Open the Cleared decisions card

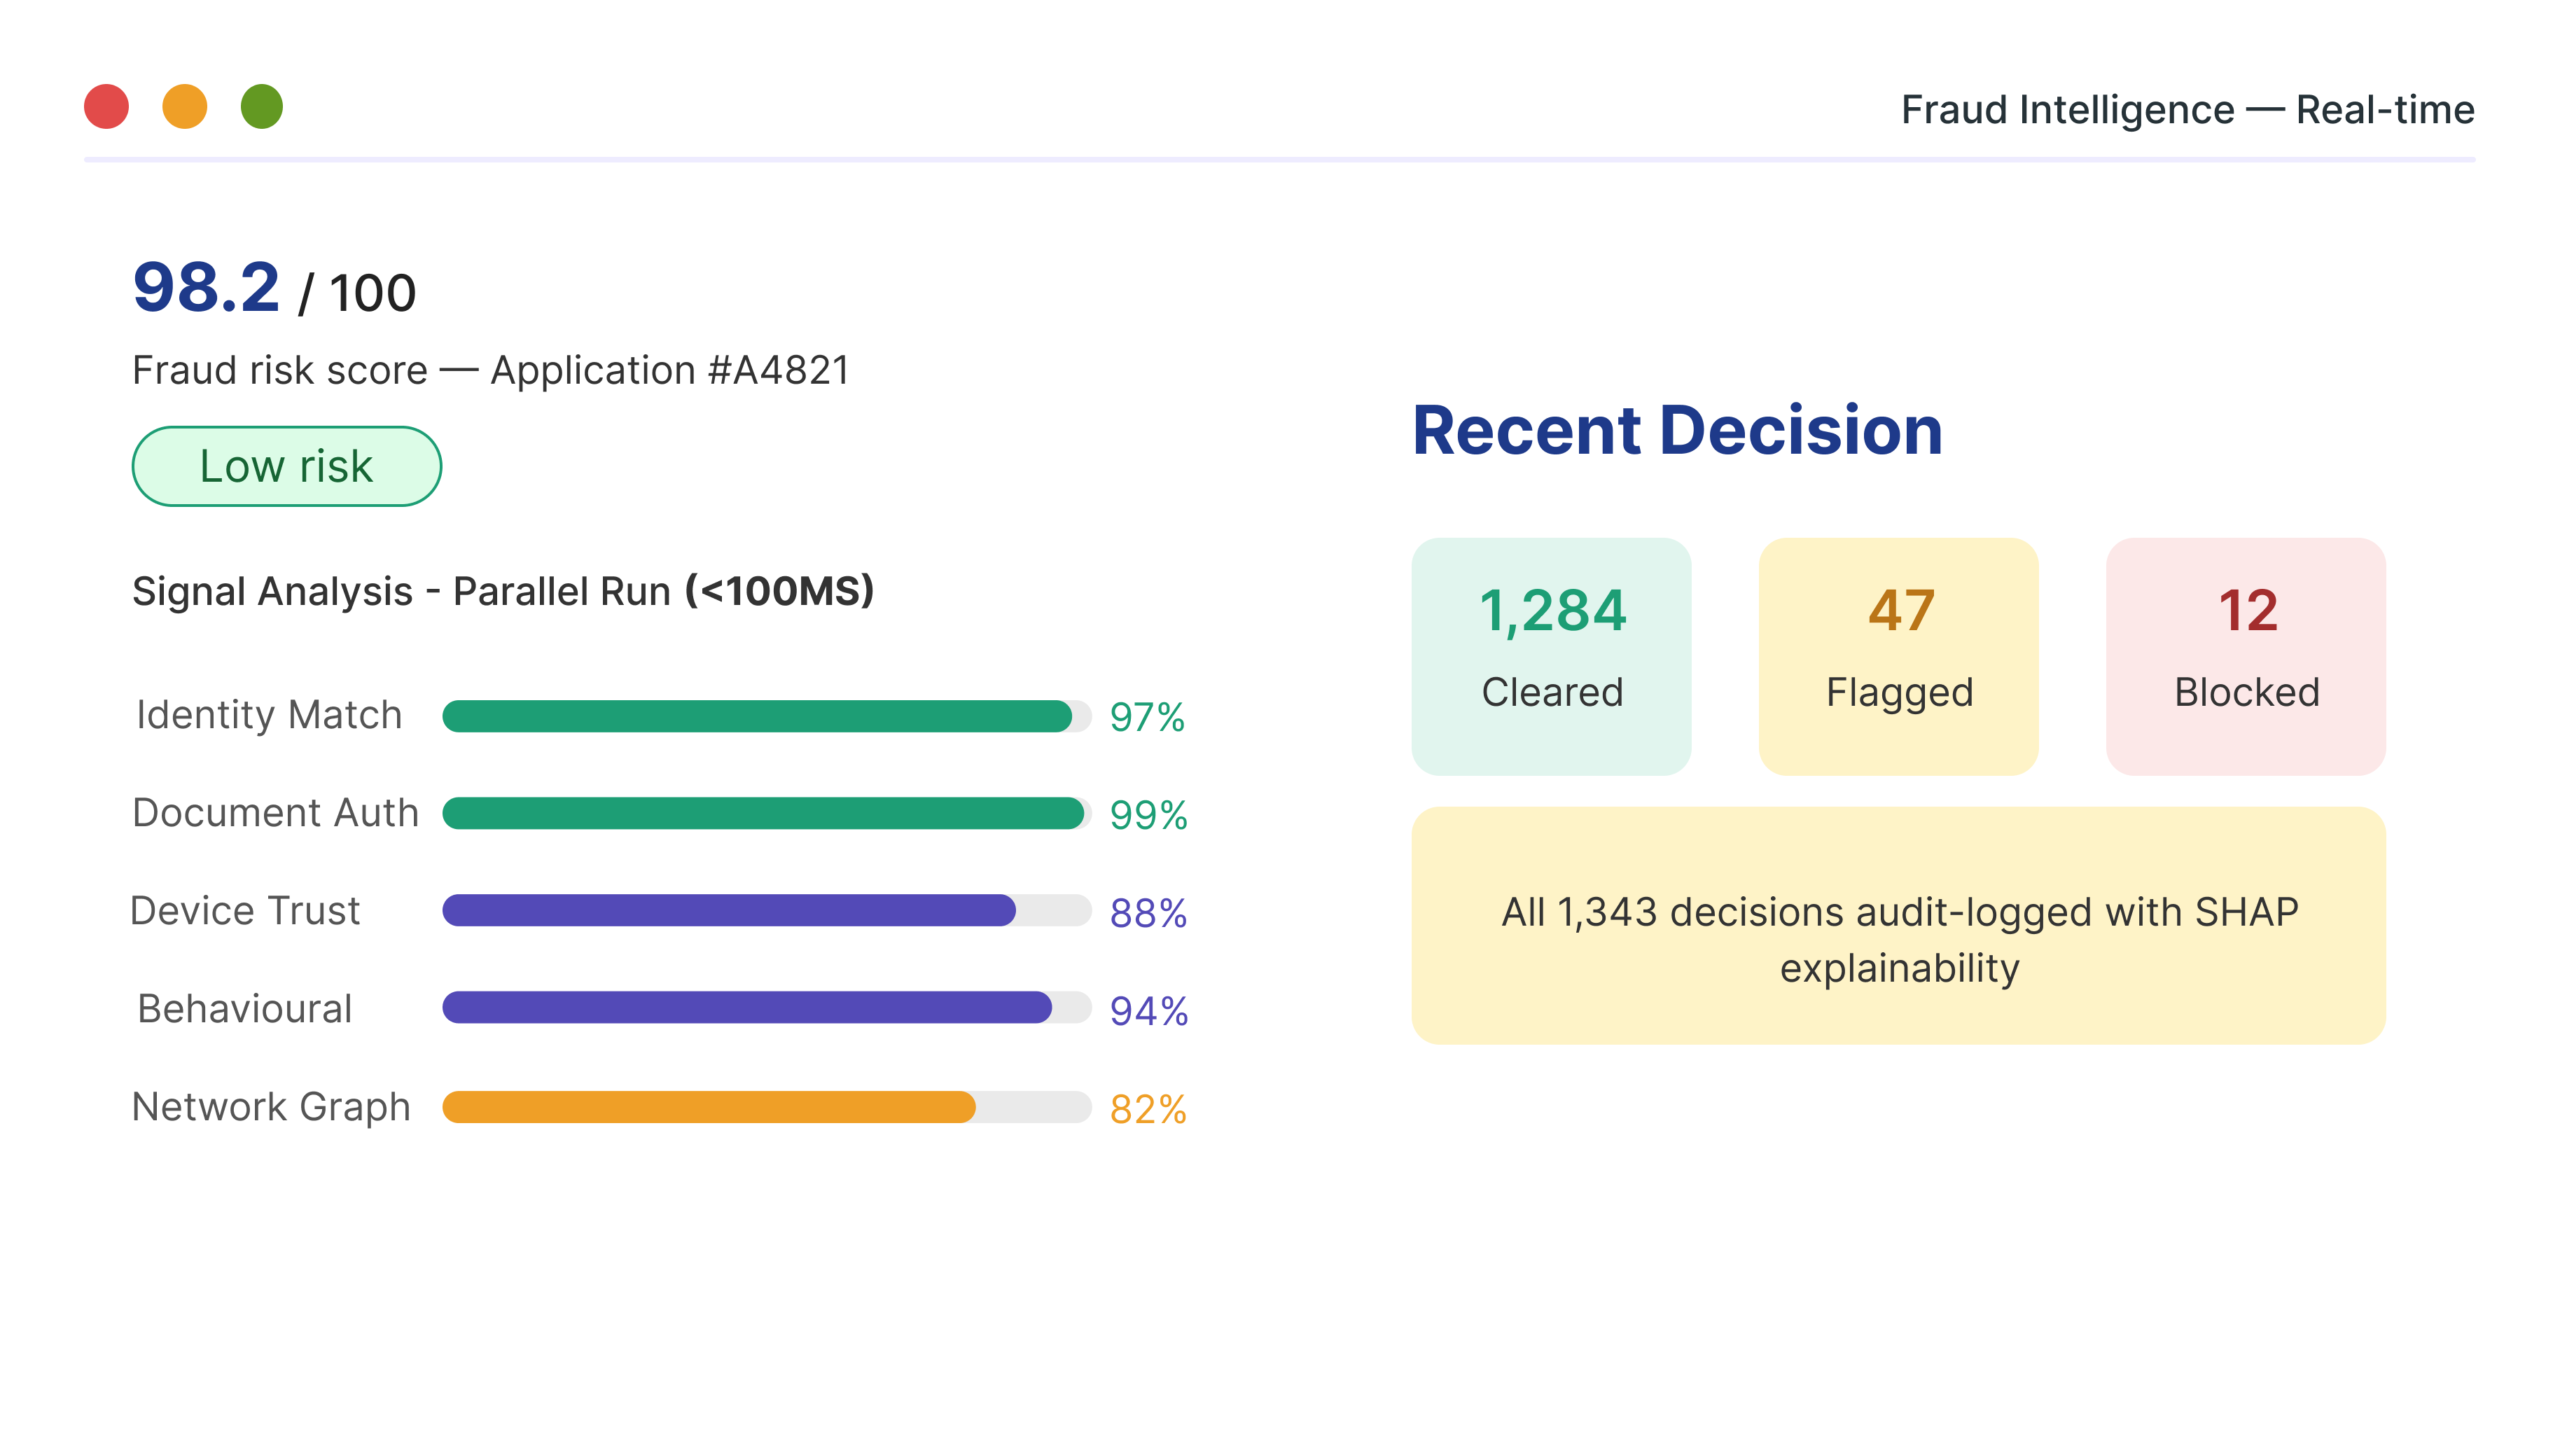1551,656
